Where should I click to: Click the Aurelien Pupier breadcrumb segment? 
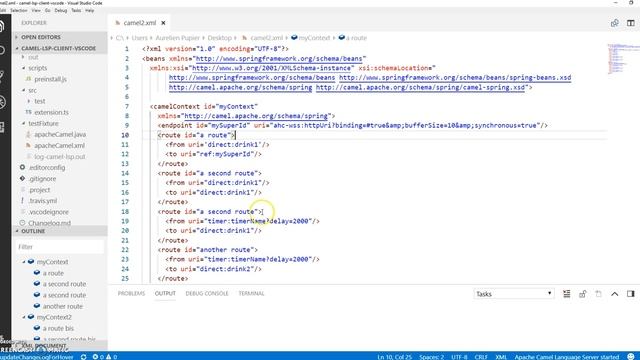[178, 38]
